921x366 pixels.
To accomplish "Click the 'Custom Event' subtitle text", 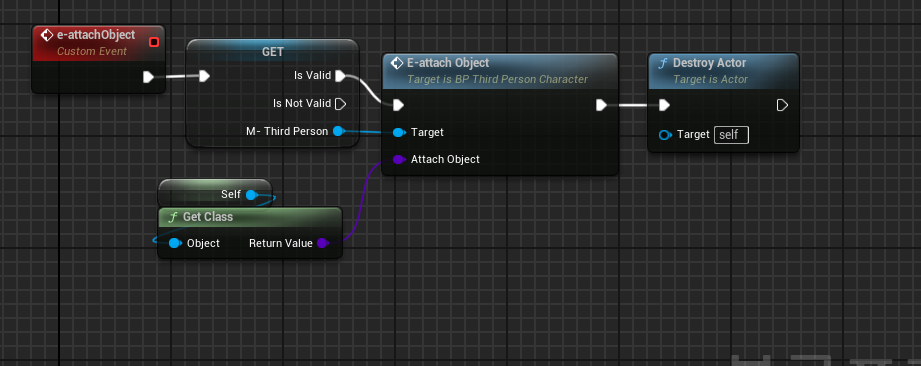I will pyautogui.click(x=92, y=51).
